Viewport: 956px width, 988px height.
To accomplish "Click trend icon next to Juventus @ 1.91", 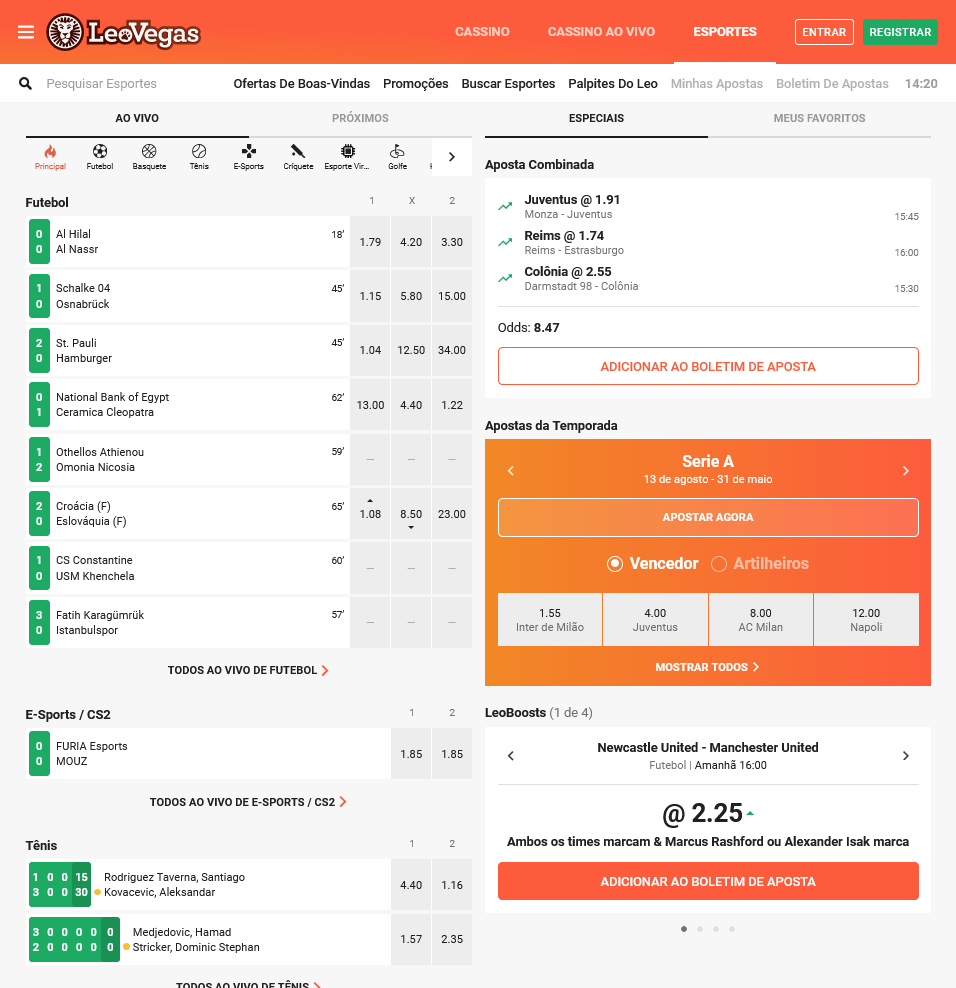I will coord(505,206).
